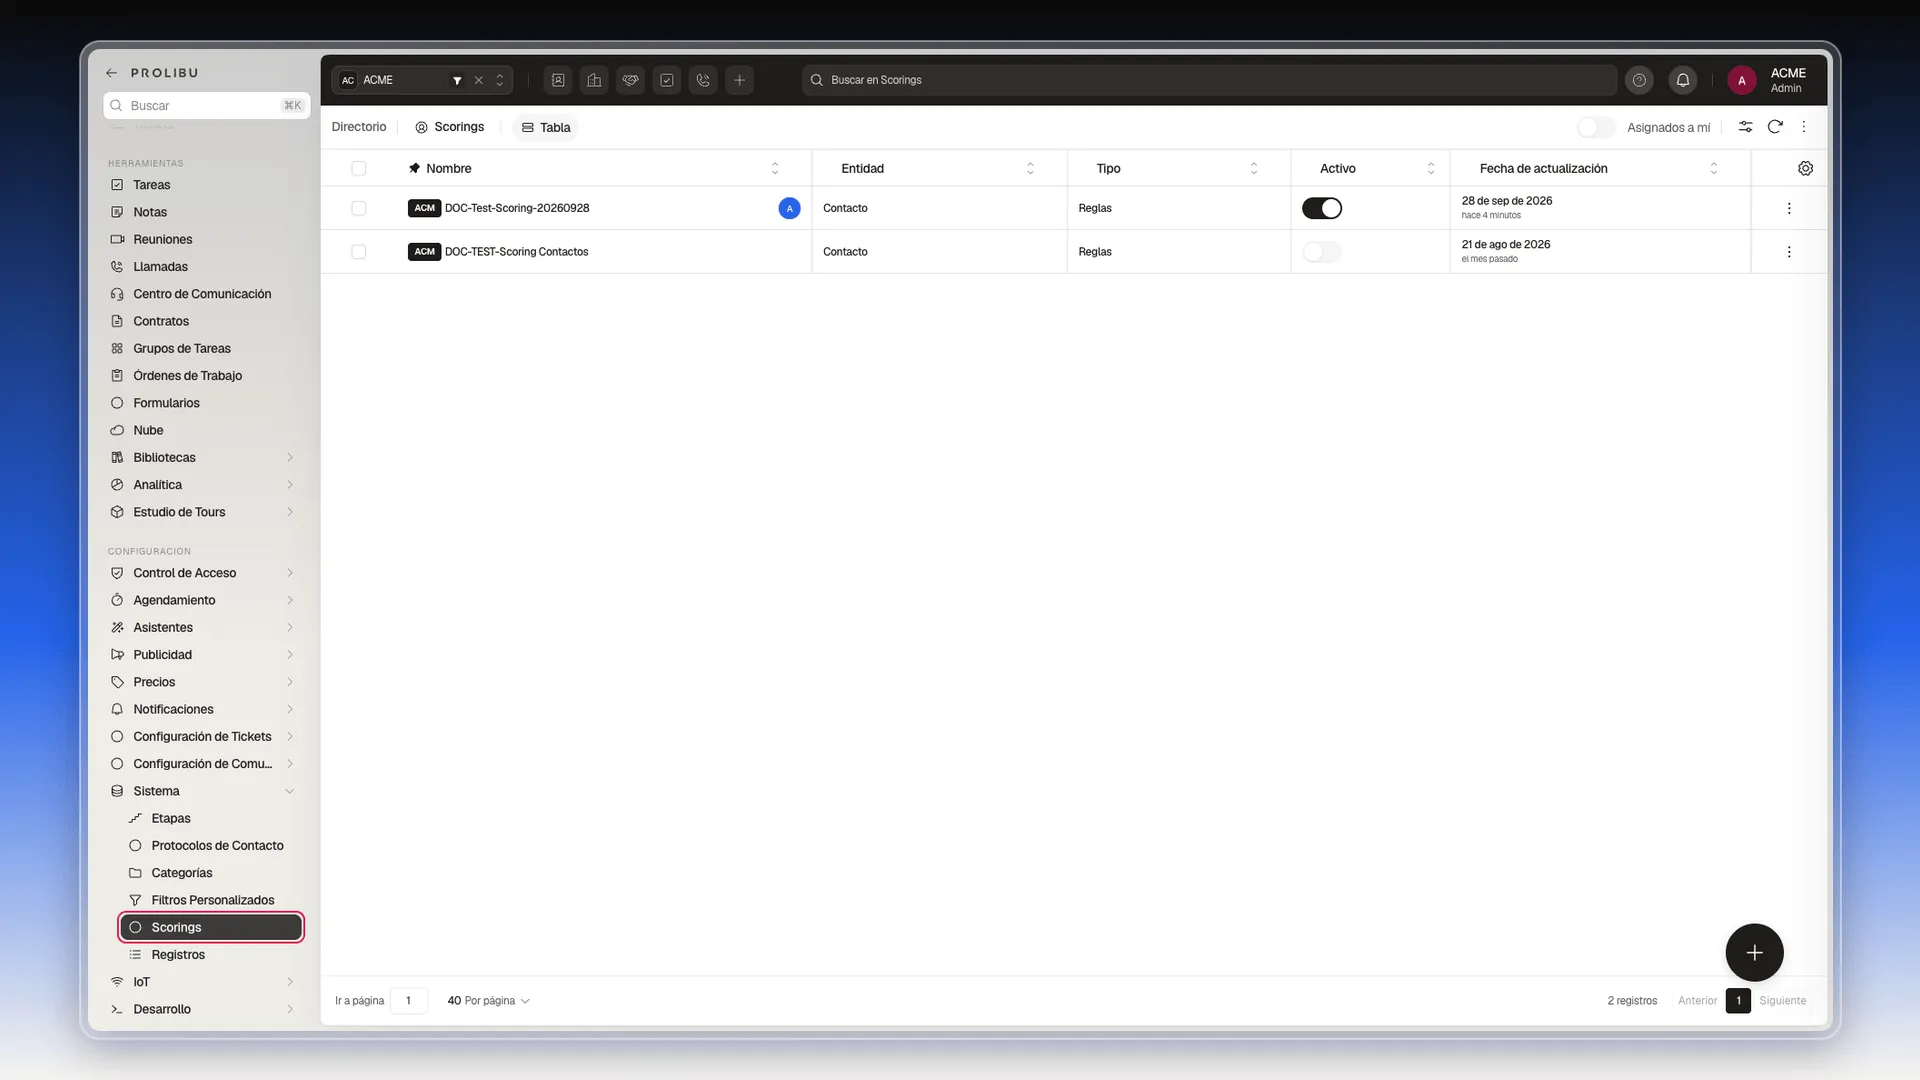Open the calls phone icon in top bar
This screenshot has height=1080, width=1920.
click(703, 80)
